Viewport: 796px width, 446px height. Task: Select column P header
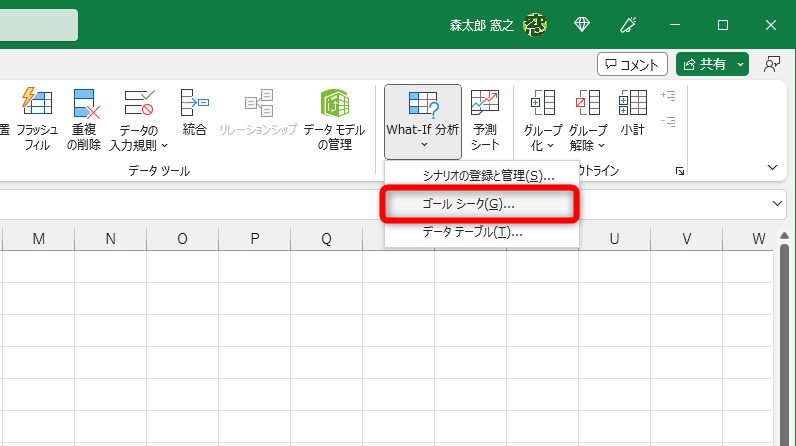[254, 238]
